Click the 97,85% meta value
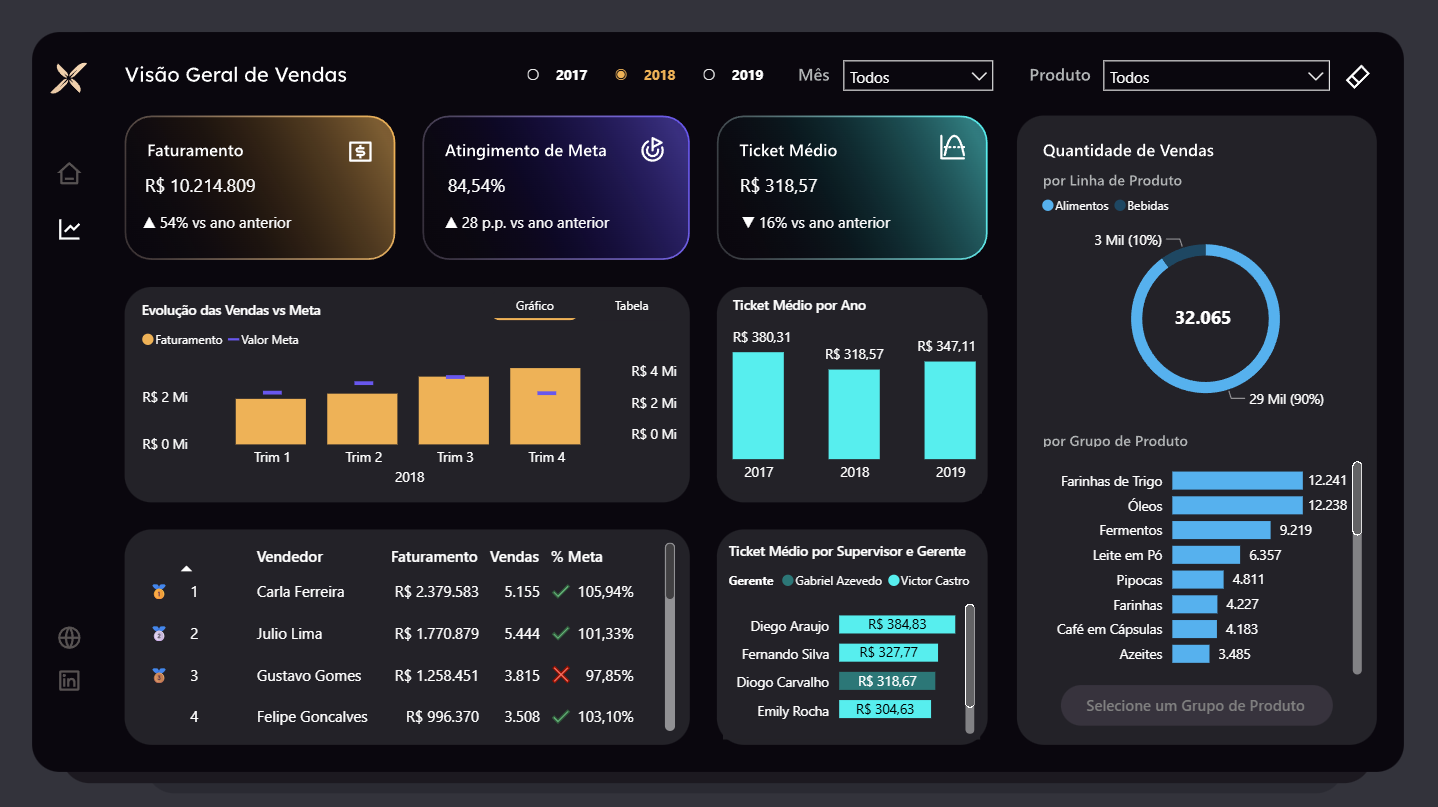 coord(610,676)
